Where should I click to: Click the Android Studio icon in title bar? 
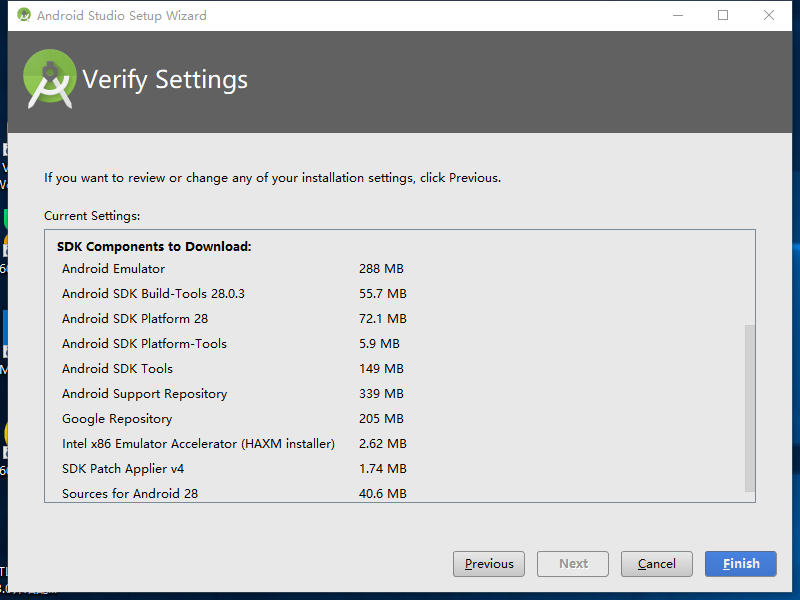24,15
